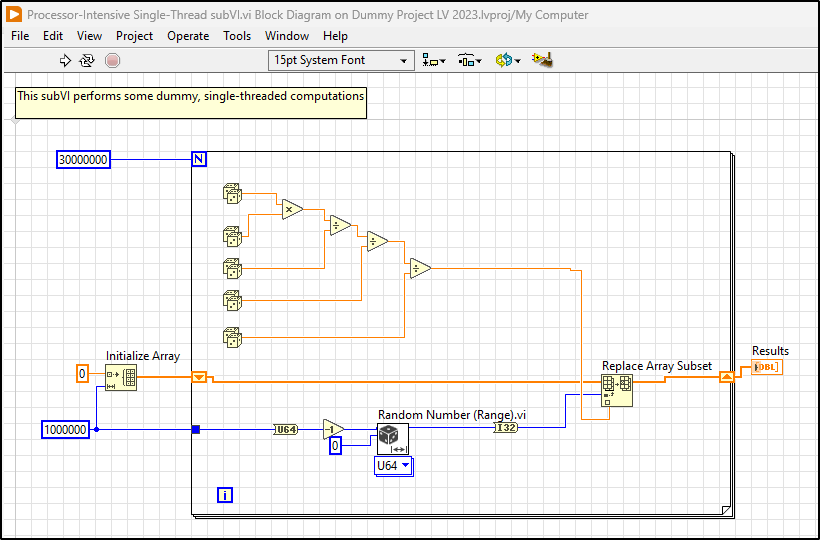Image resolution: width=820 pixels, height=540 pixels.
Task: Select the Initialize Array function node
Action: (121, 378)
